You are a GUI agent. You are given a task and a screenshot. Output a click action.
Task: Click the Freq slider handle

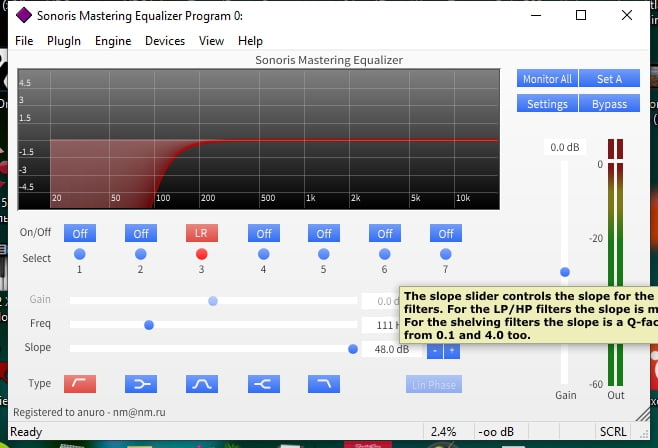pyautogui.click(x=149, y=325)
